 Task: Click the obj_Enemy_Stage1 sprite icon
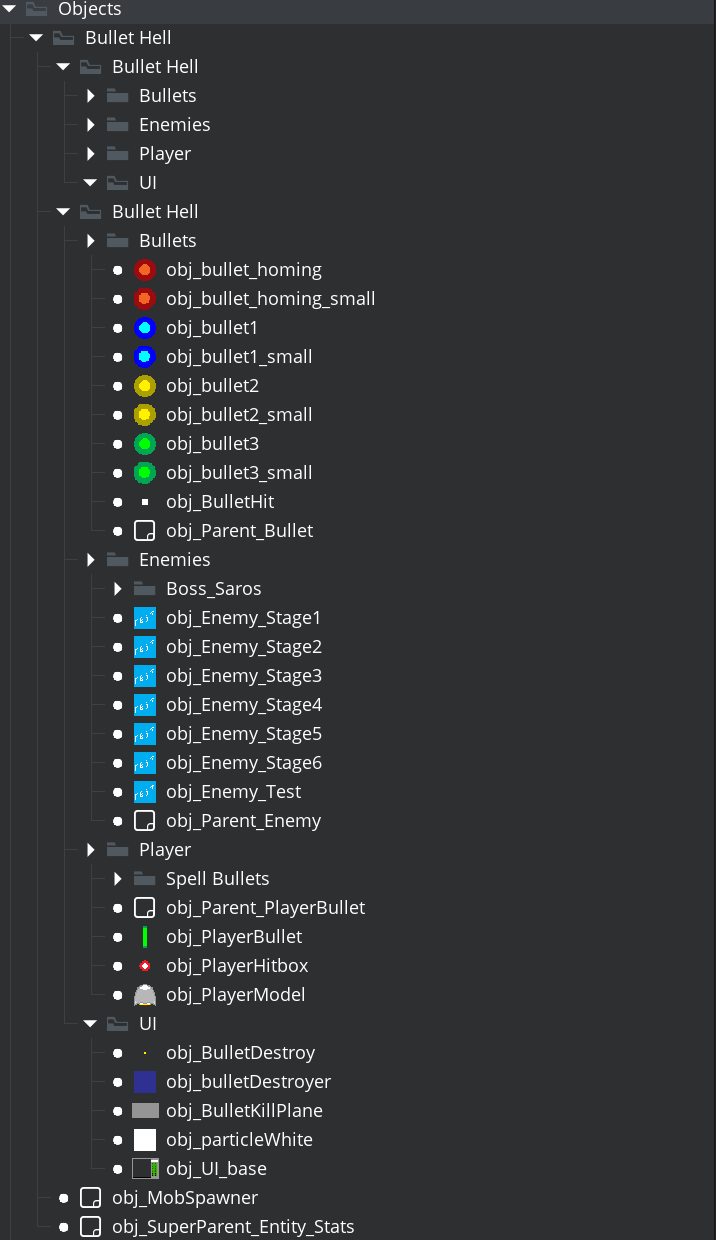pyautogui.click(x=145, y=618)
